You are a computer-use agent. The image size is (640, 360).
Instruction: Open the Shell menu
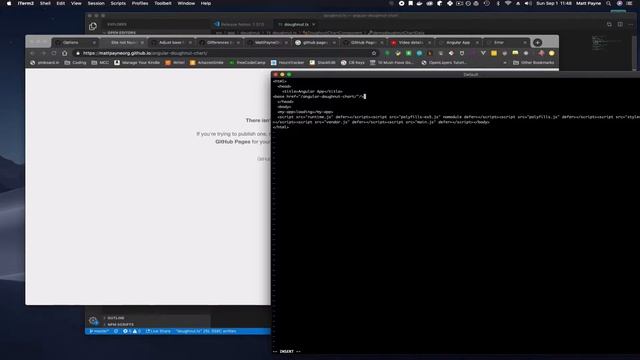(45, 3)
